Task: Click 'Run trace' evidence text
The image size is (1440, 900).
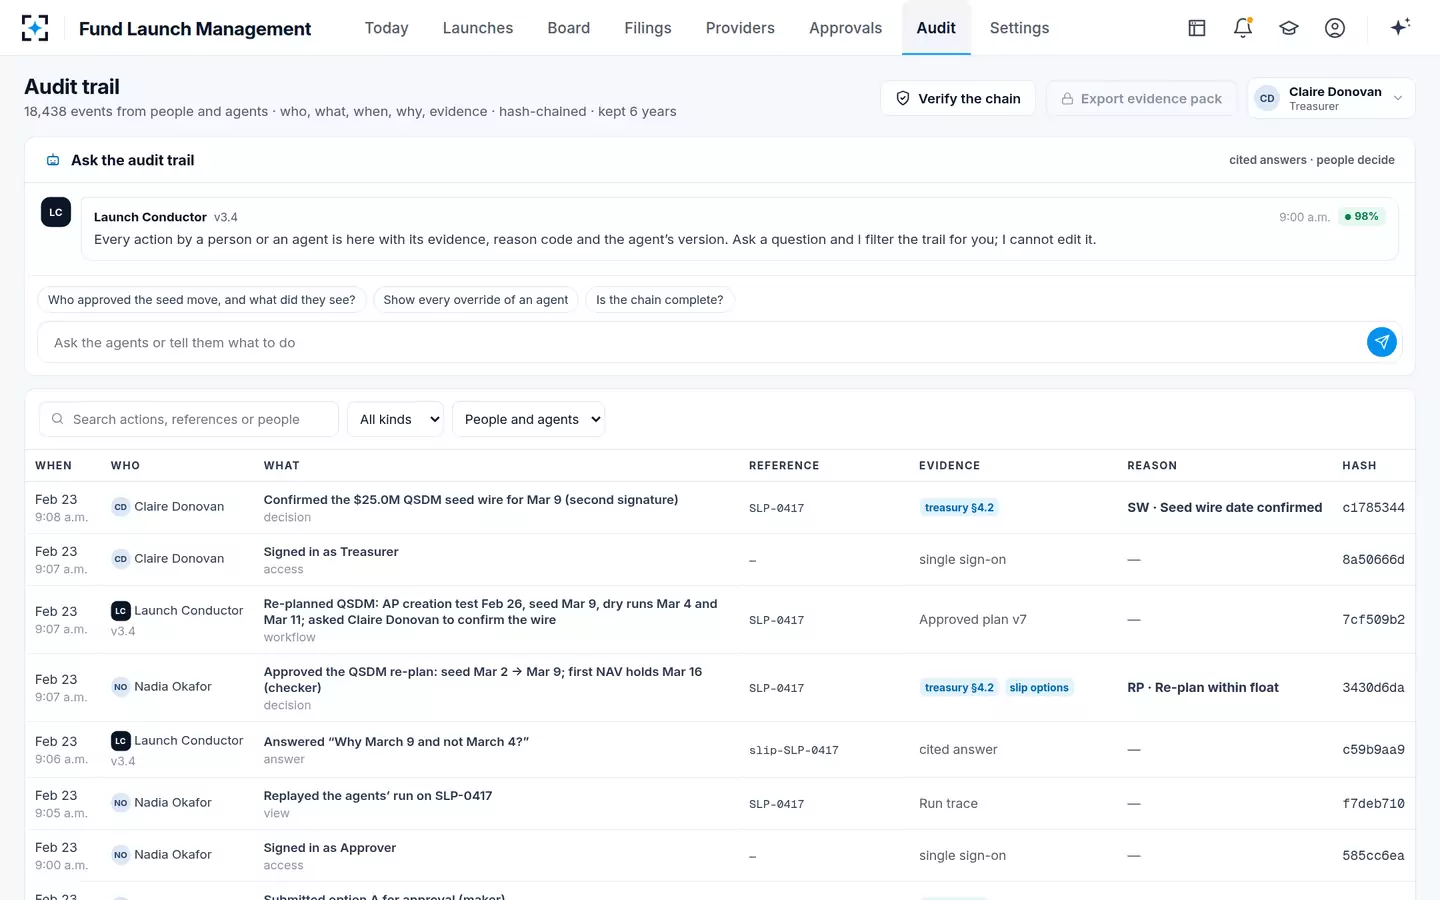Action: (x=949, y=804)
